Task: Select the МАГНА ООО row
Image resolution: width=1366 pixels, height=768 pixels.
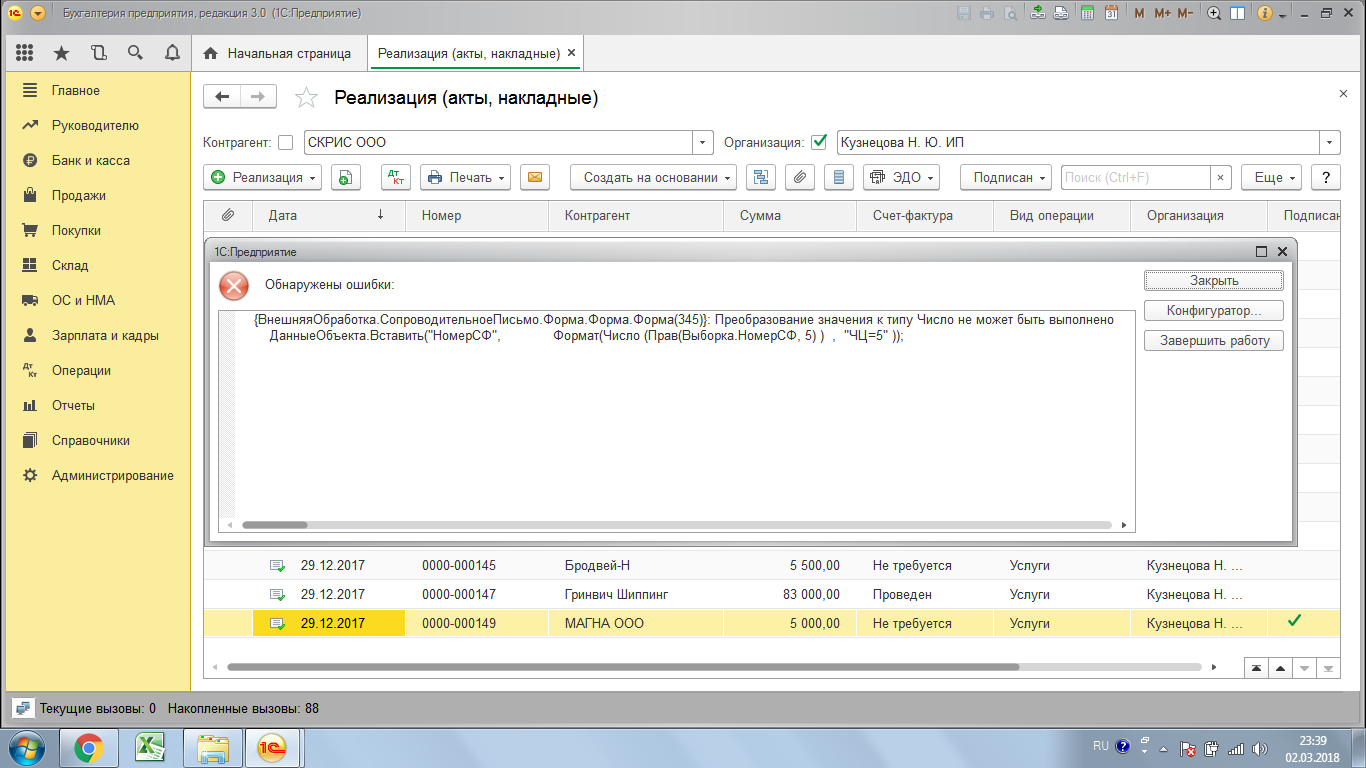Action: point(771,623)
